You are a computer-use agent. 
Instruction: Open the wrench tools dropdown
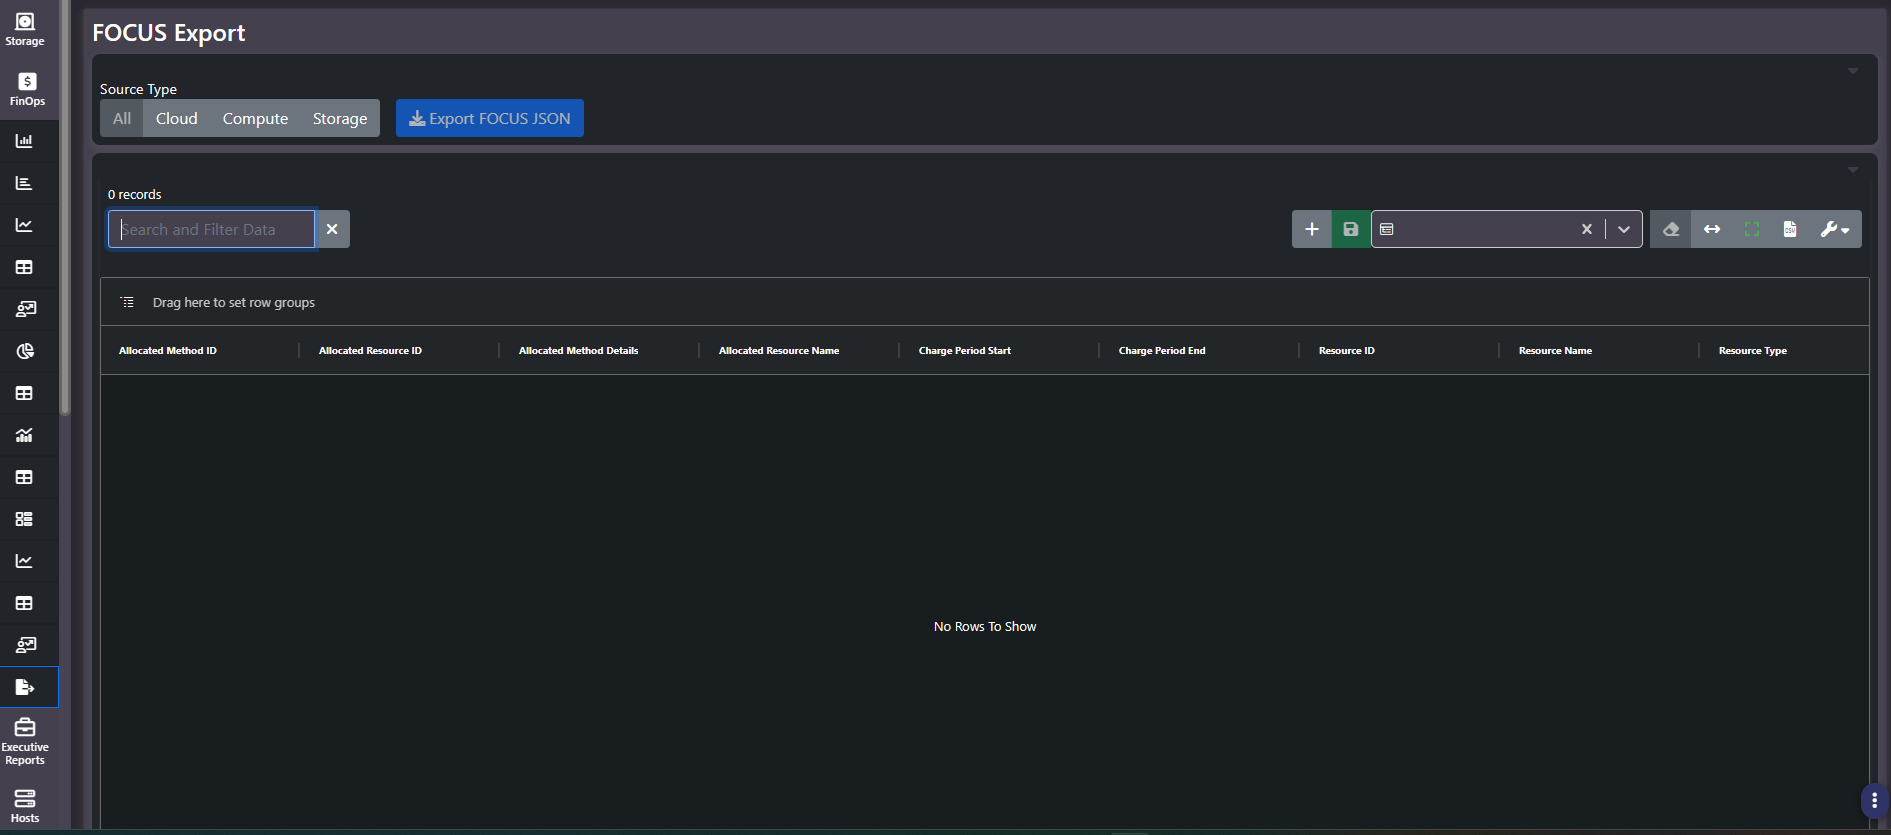pyautogui.click(x=1835, y=229)
